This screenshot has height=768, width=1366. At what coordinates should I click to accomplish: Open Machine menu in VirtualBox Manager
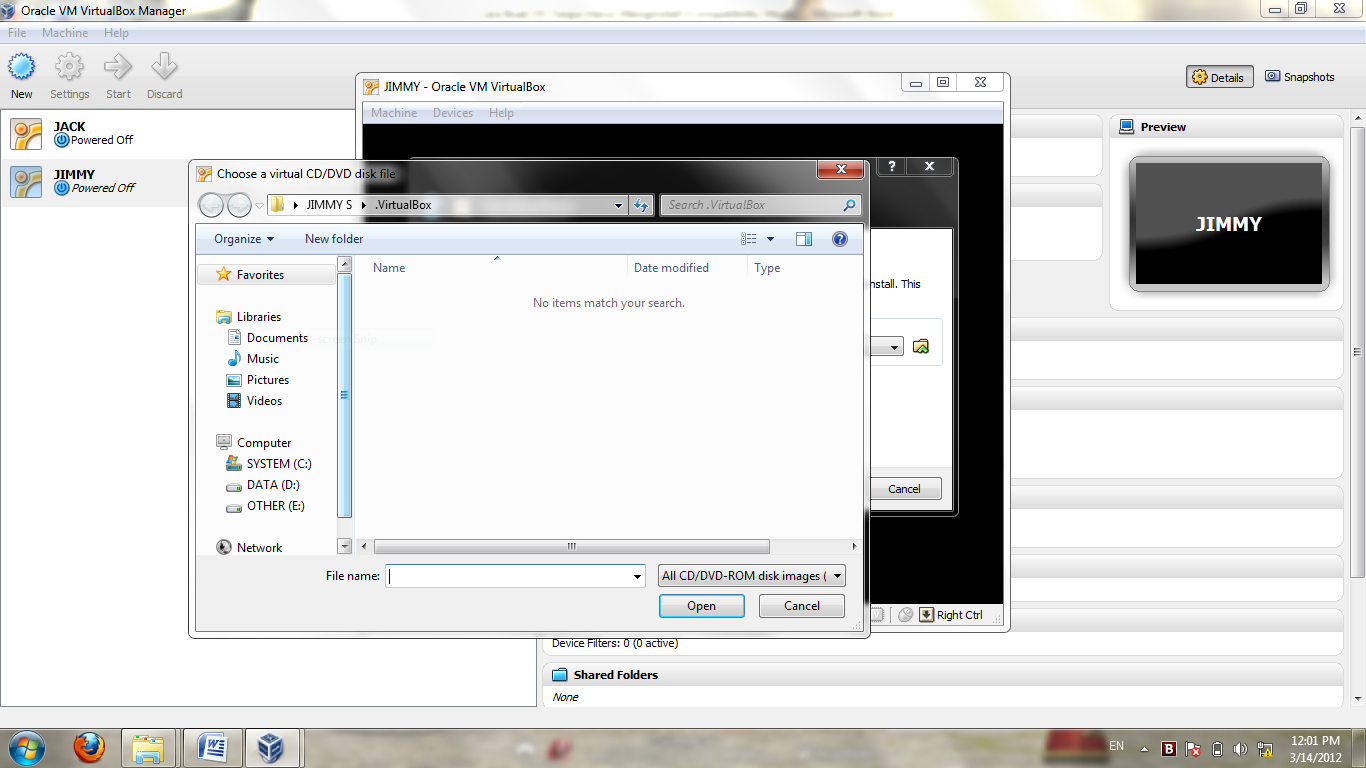65,33
